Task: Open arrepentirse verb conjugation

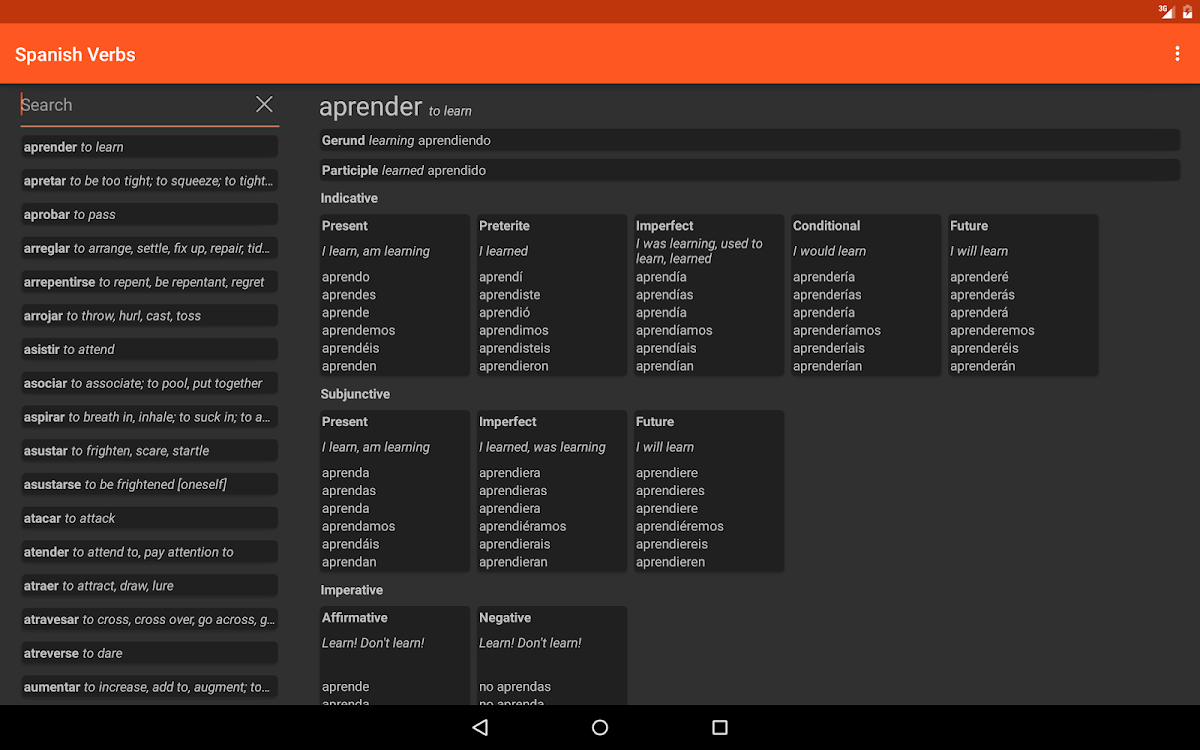Action: [x=149, y=282]
